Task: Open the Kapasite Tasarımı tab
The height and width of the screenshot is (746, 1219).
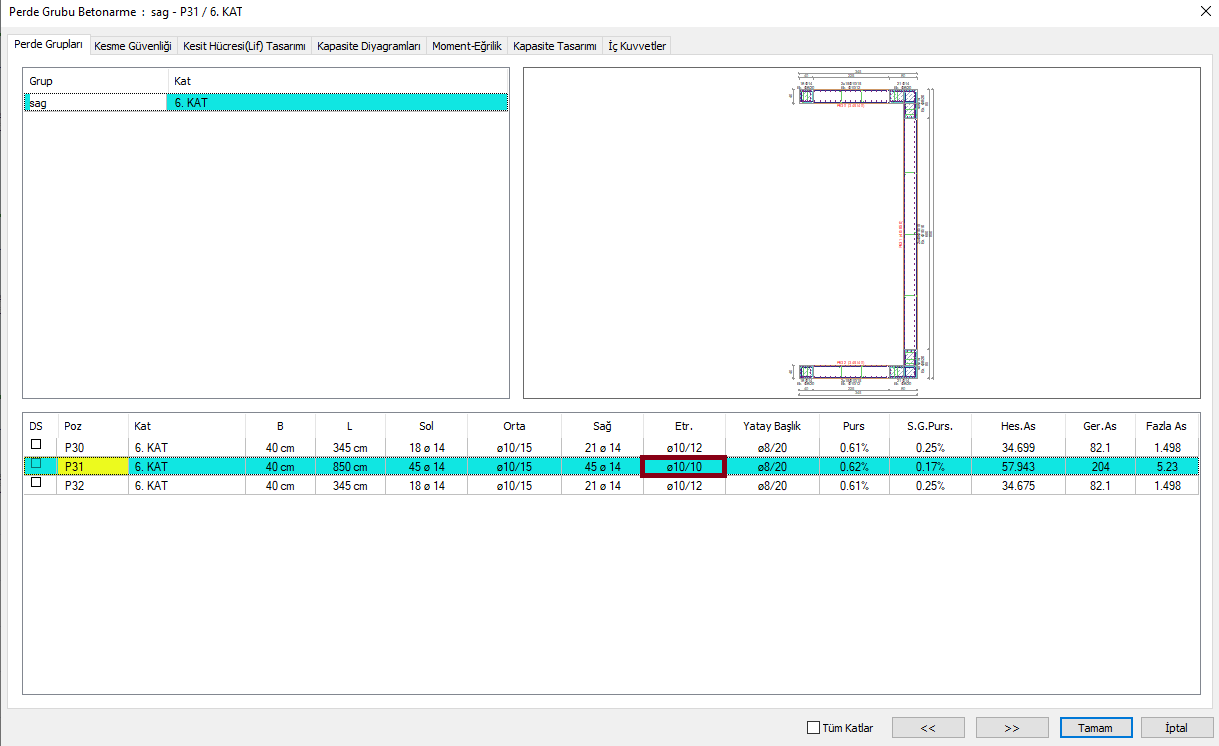Action: (x=554, y=46)
